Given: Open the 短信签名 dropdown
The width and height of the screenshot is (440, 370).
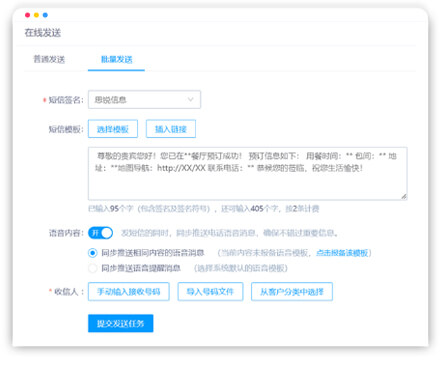Looking at the screenshot, I should pos(144,99).
